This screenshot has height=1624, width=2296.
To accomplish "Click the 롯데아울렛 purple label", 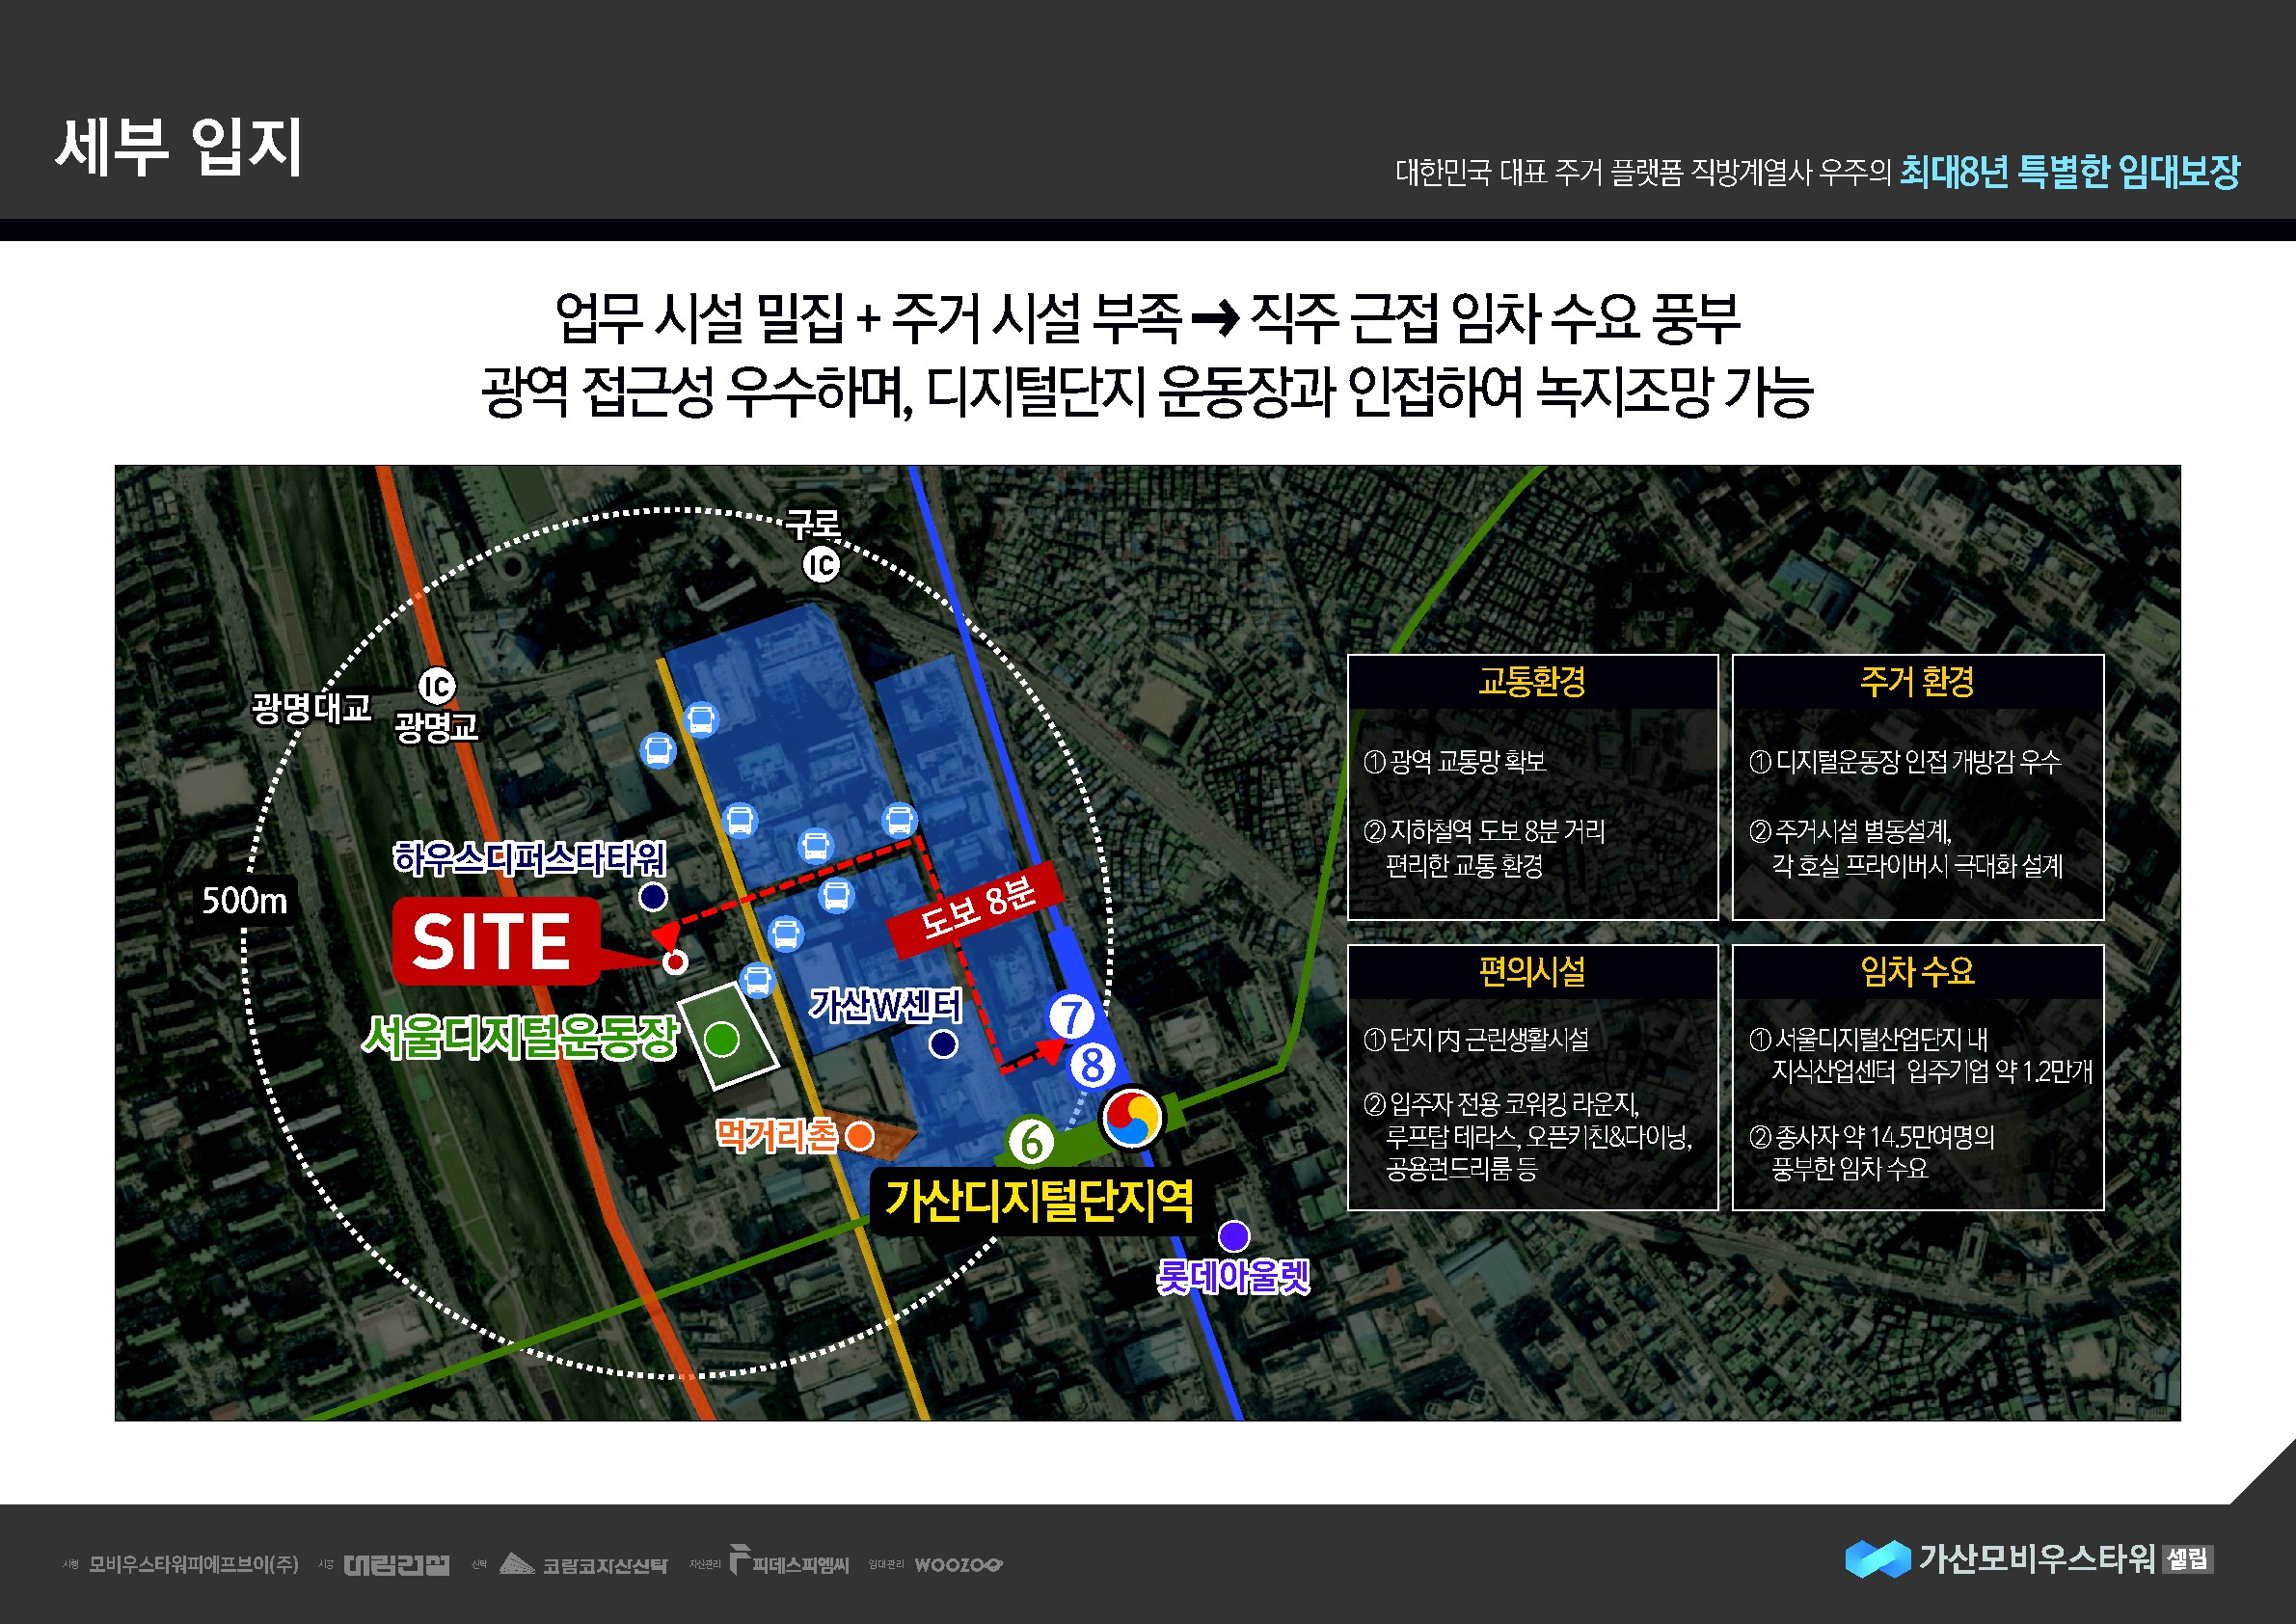I will point(1233,1277).
